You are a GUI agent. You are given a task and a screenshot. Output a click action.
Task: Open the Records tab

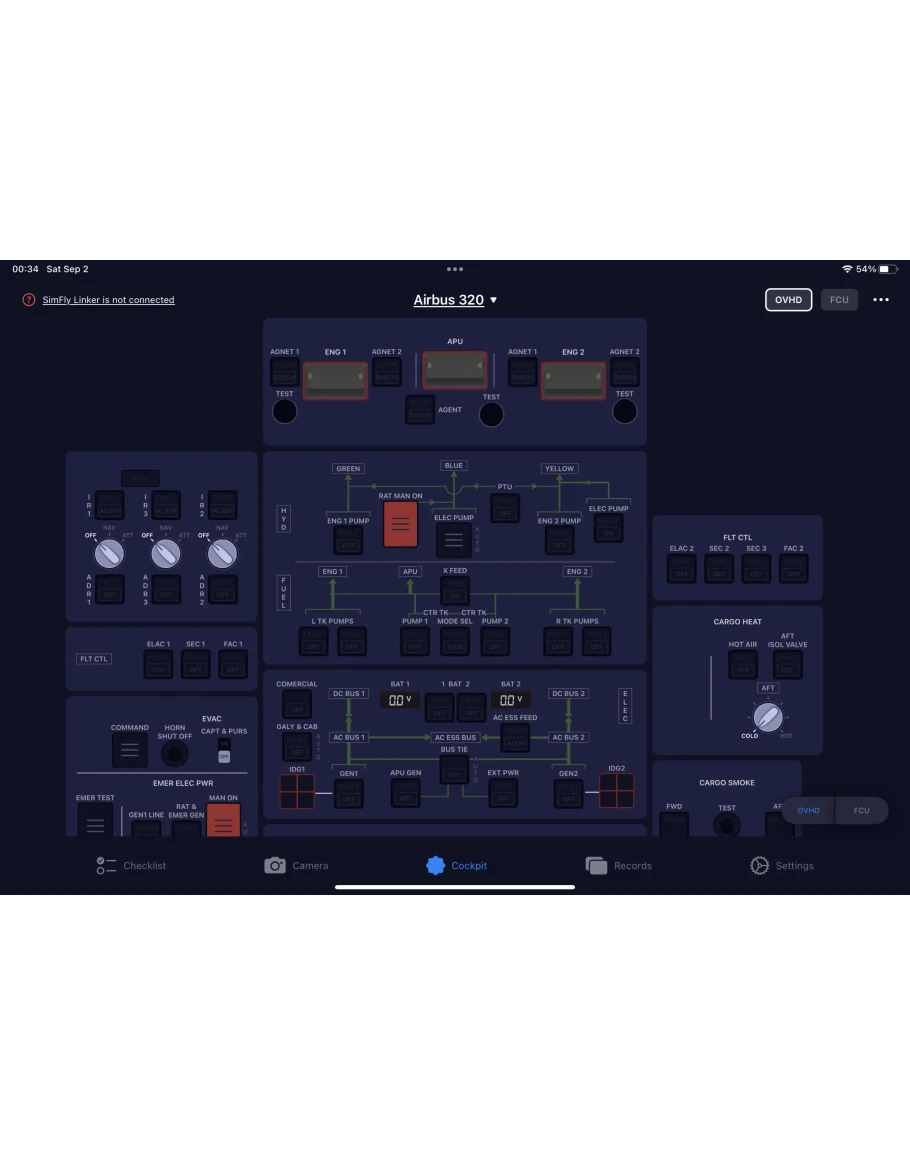coord(618,866)
